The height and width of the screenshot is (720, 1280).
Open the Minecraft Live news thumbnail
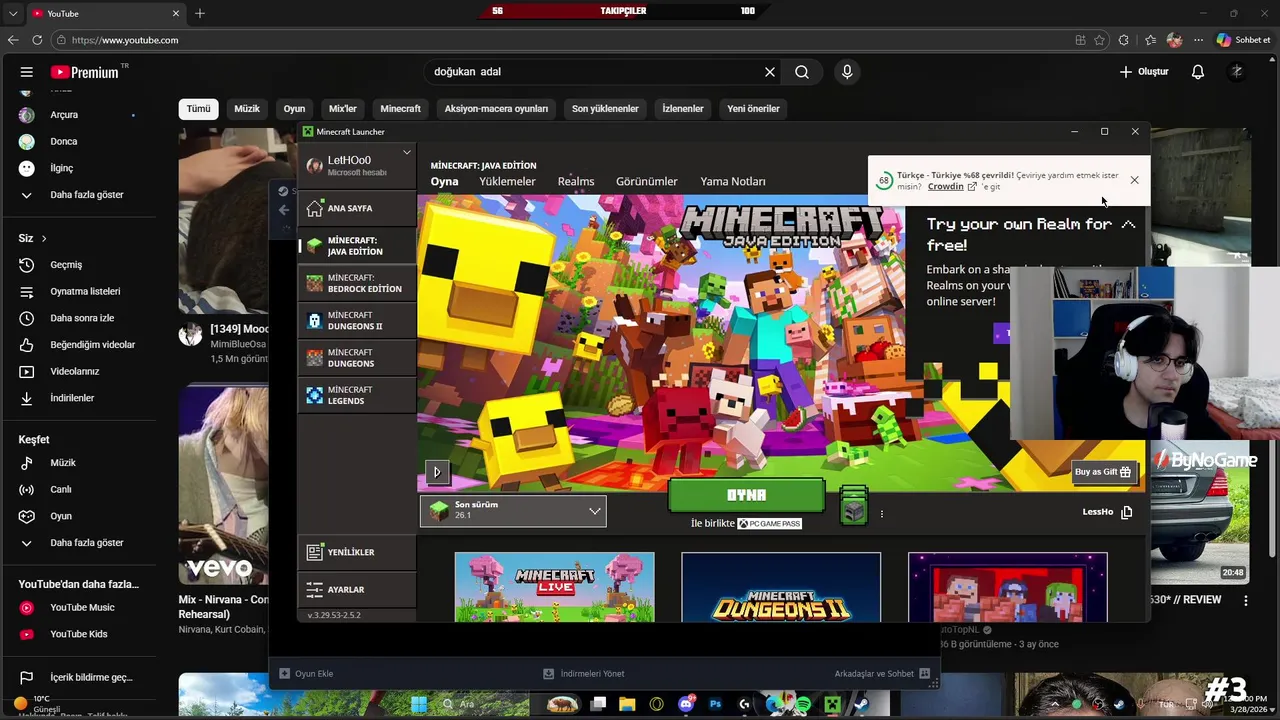coord(555,587)
